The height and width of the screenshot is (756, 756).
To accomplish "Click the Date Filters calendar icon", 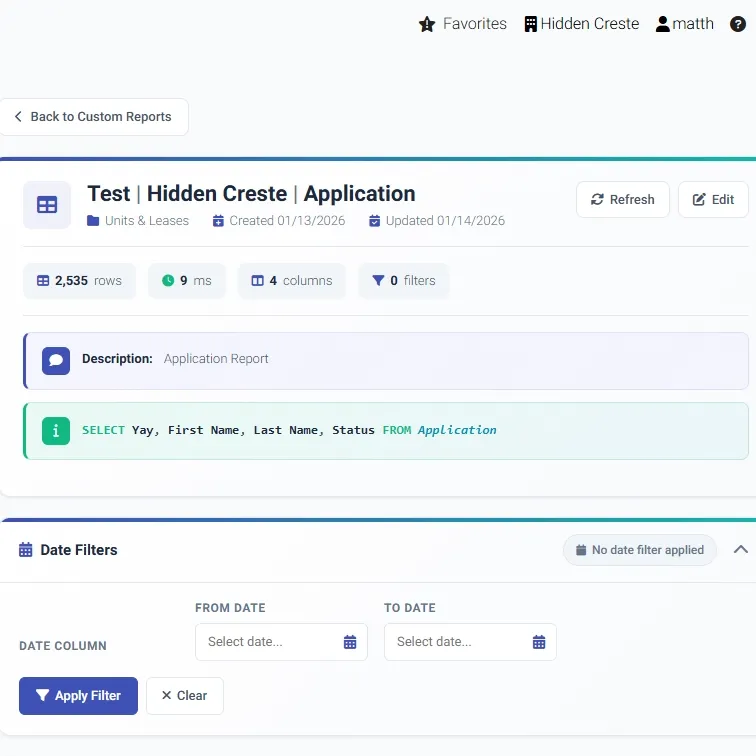I will point(26,550).
